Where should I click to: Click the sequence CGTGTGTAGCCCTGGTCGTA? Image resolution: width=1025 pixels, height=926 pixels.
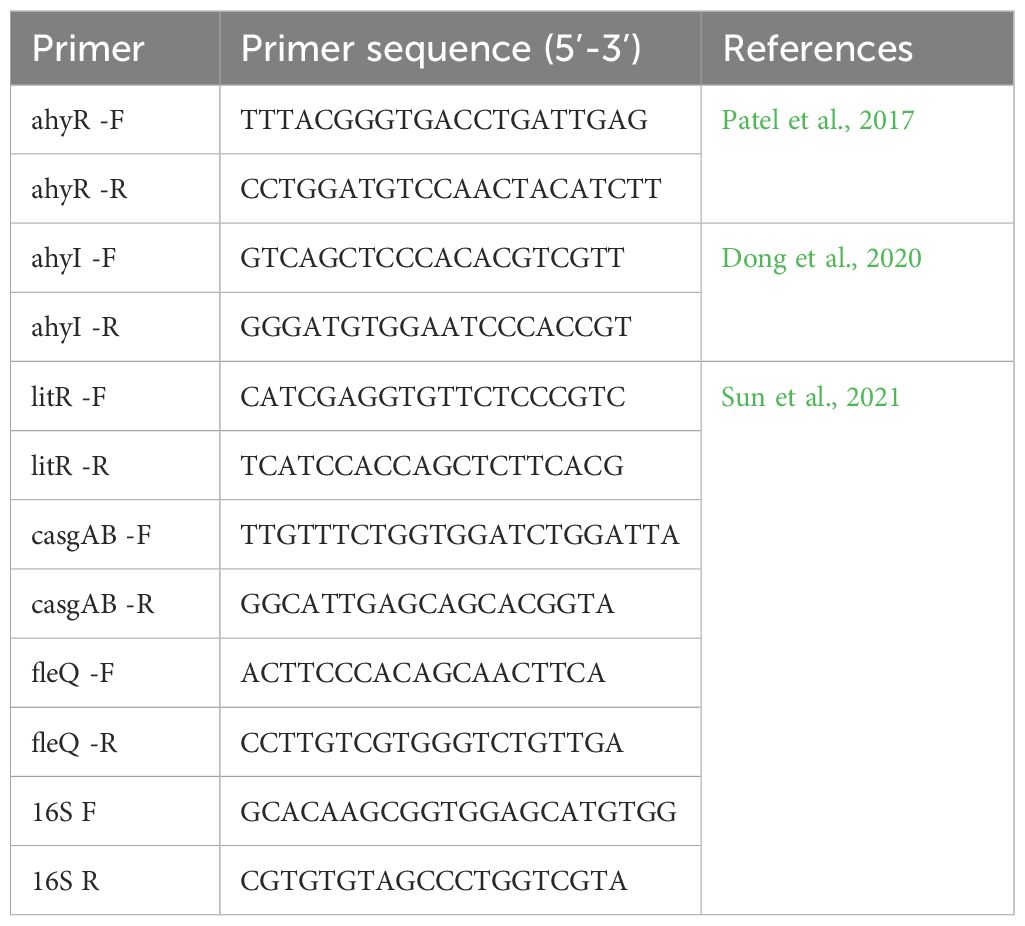pos(434,881)
